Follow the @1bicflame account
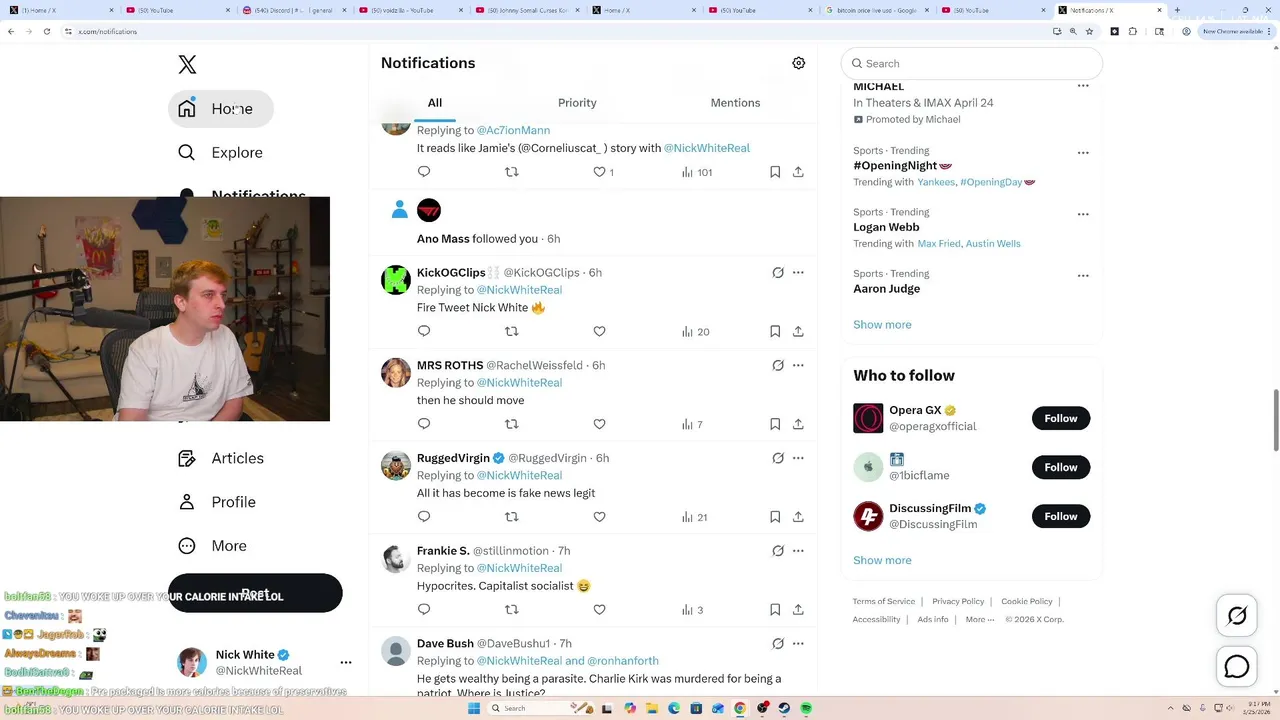 tap(1061, 467)
